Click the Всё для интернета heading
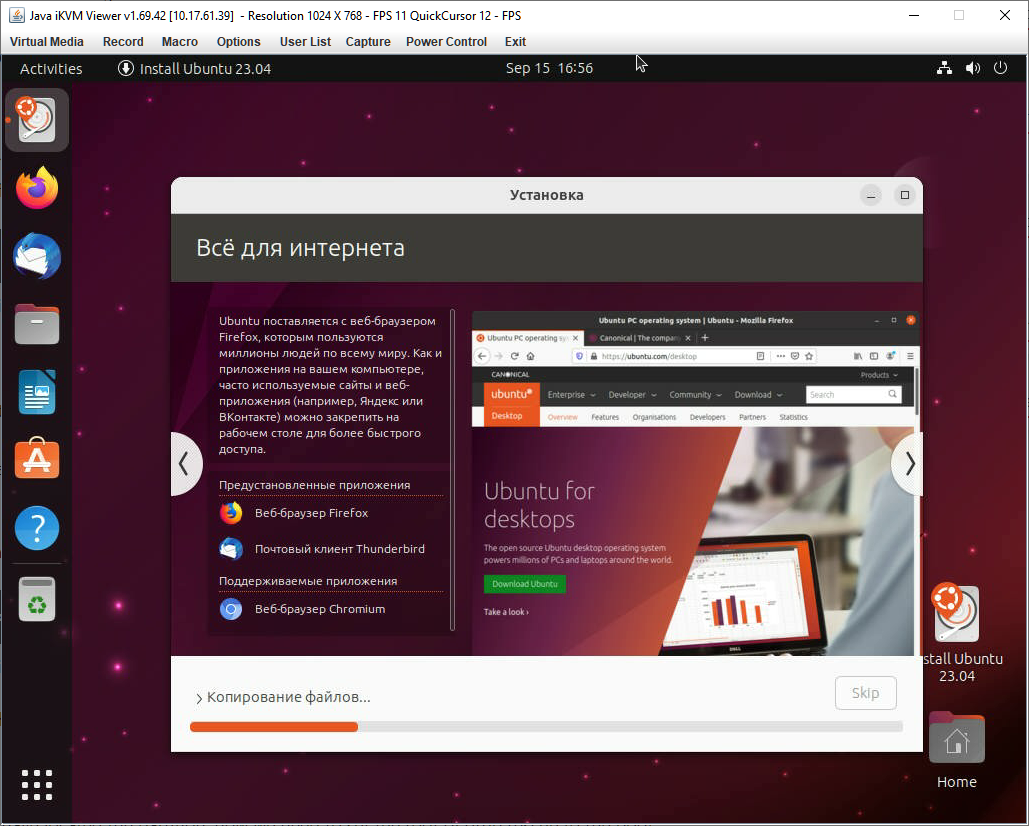The width and height of the screenshot is (1029, 826). [x=301, y=248]
